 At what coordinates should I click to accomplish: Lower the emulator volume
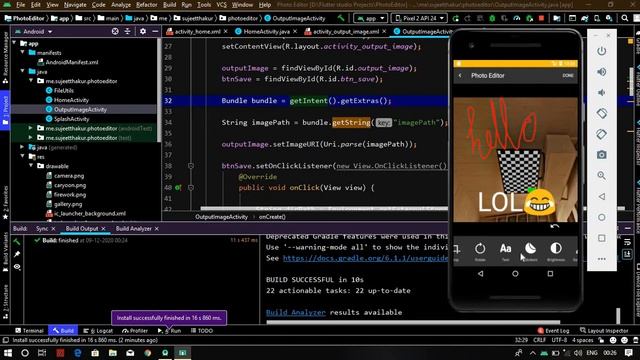[602, 93]
